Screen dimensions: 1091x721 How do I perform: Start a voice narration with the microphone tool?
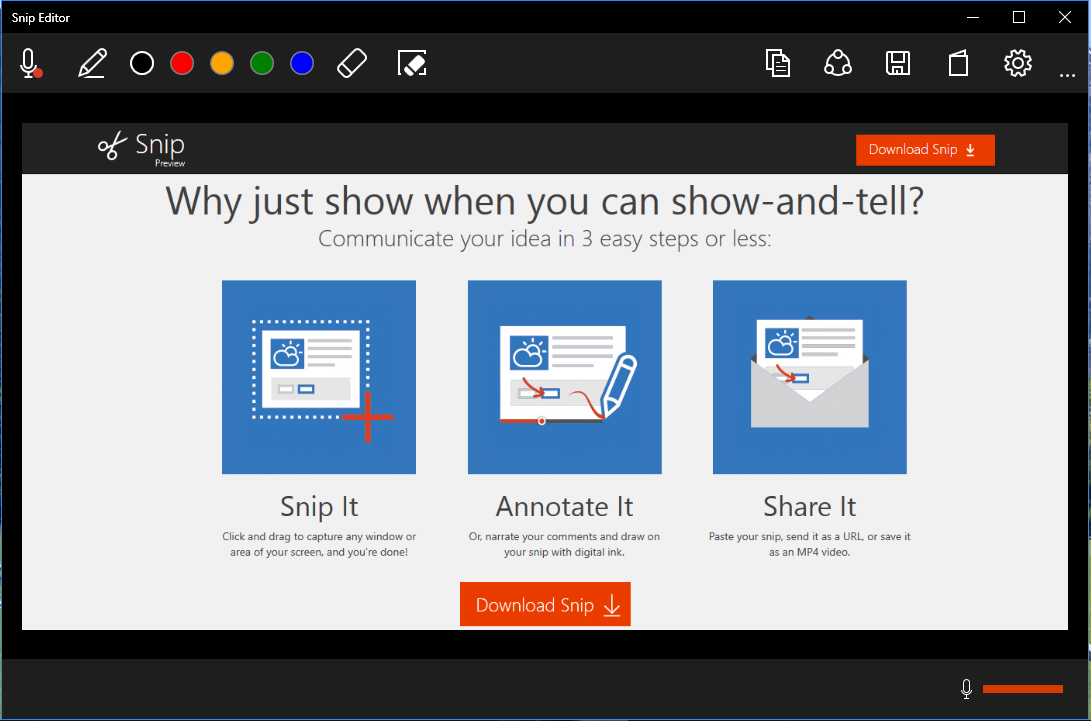coord(27,62)
